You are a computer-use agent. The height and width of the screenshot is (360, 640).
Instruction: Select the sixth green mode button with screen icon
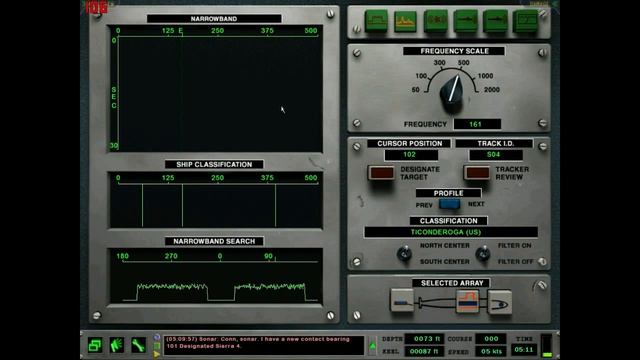(x=525, y=21)
